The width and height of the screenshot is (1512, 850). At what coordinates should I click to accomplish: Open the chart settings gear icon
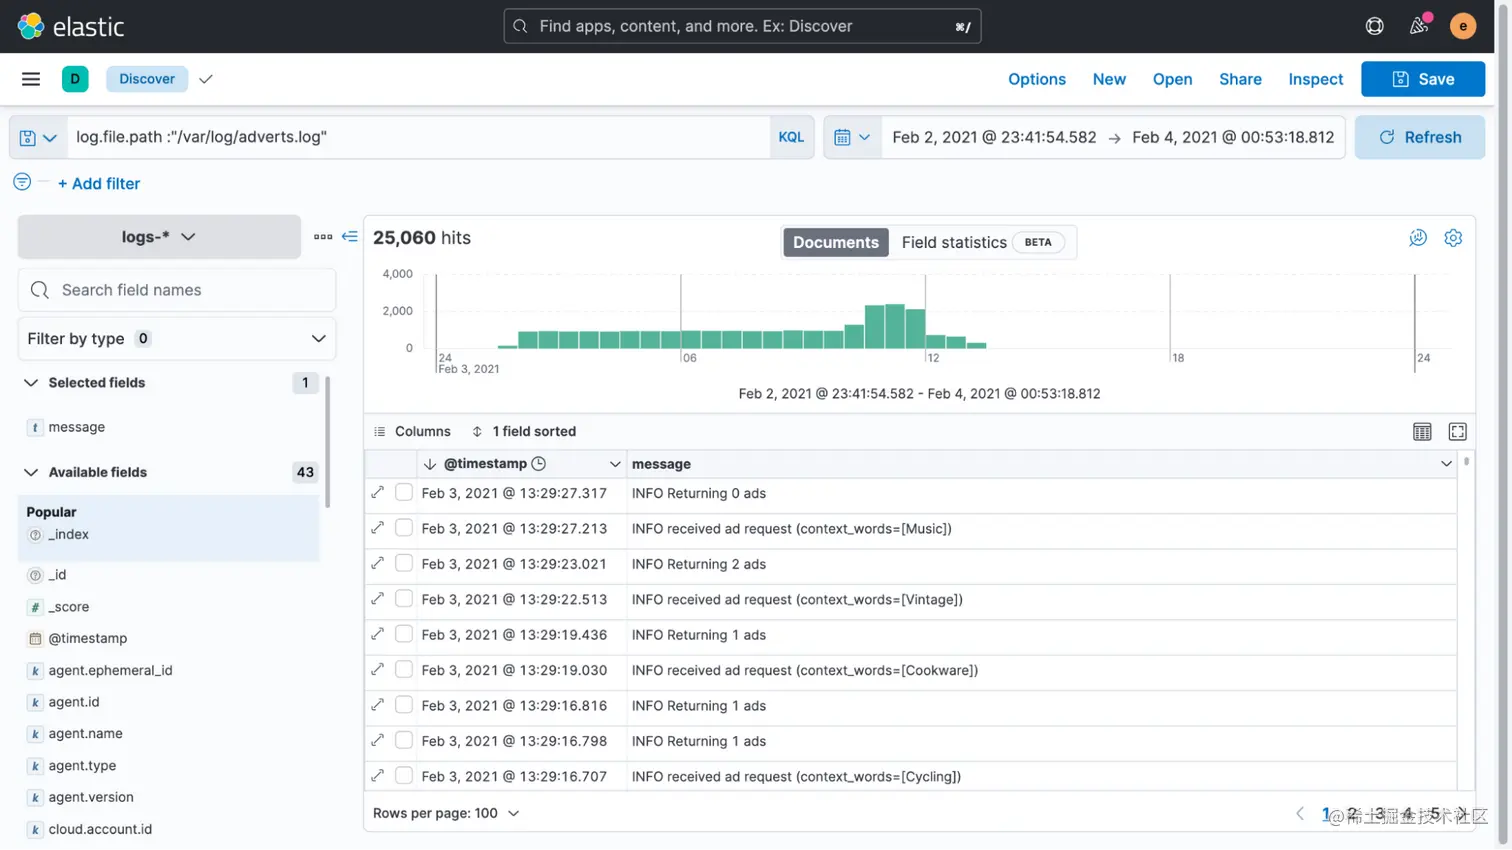click(1453, 238)
